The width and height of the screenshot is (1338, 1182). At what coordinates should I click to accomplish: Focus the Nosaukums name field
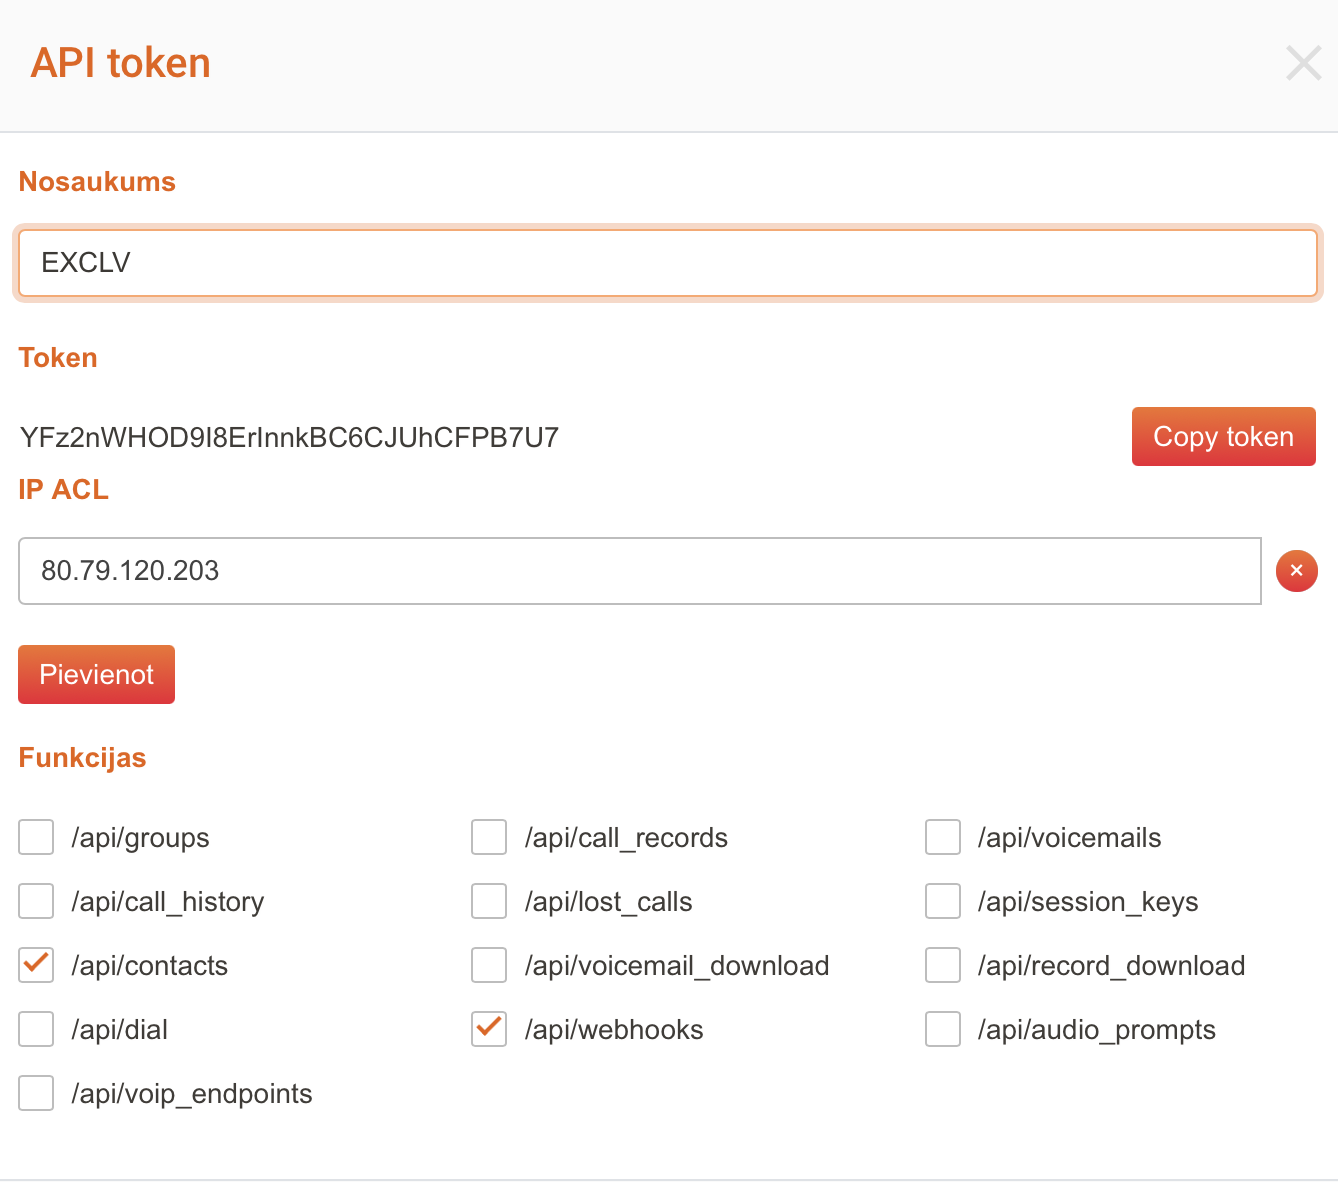tap(667, 263)
